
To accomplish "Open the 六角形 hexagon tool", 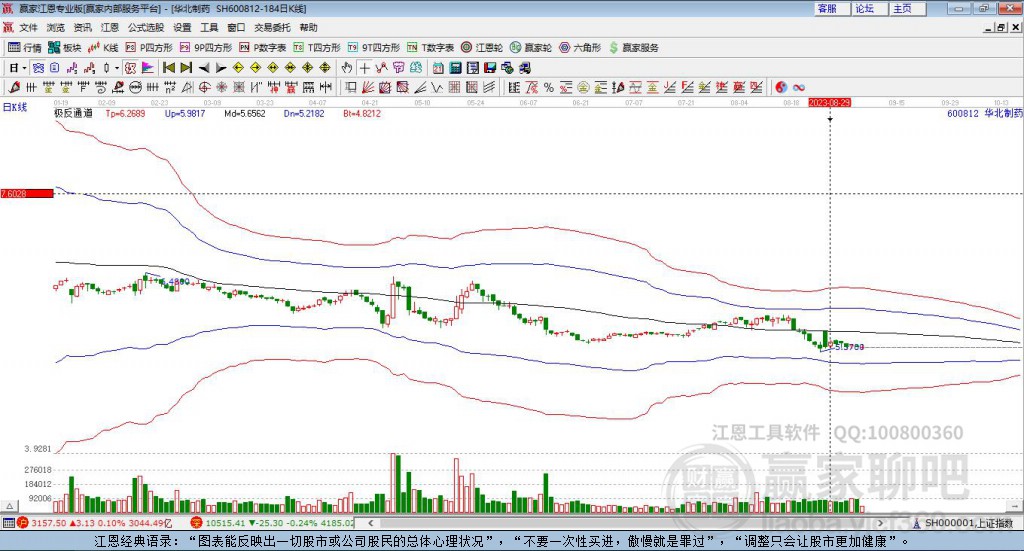I will (x=580, y=48).
